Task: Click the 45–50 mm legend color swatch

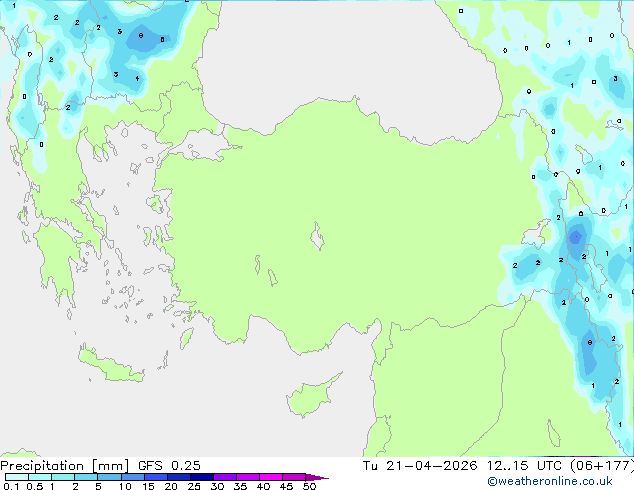Action: pos(294,477)
